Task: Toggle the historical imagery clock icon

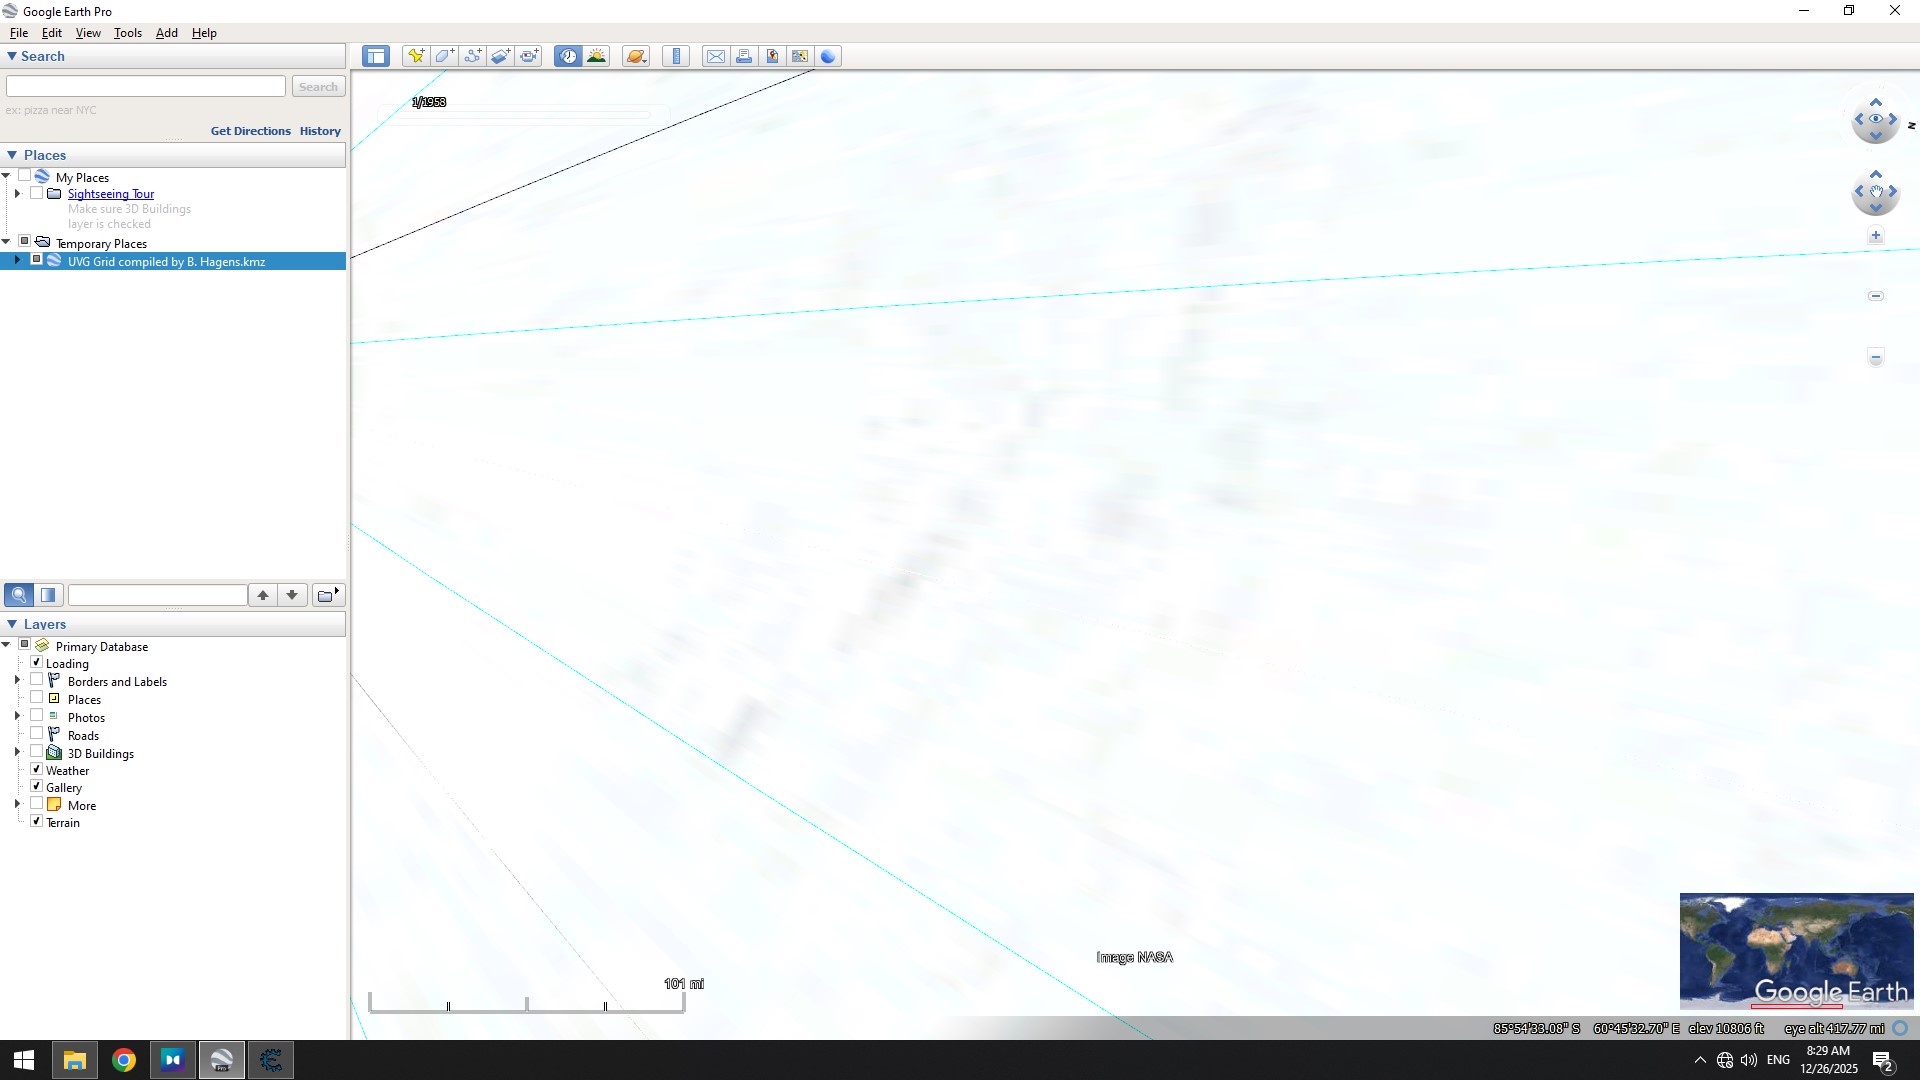Action: 568,56
